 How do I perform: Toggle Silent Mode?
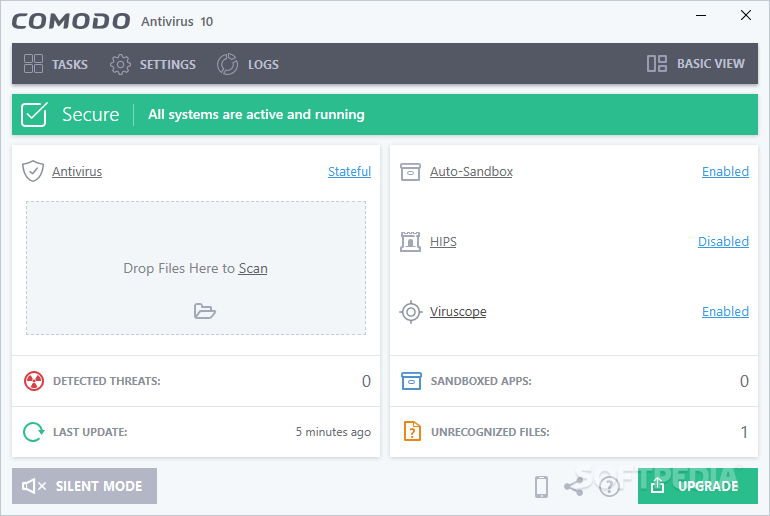[84, 486]
